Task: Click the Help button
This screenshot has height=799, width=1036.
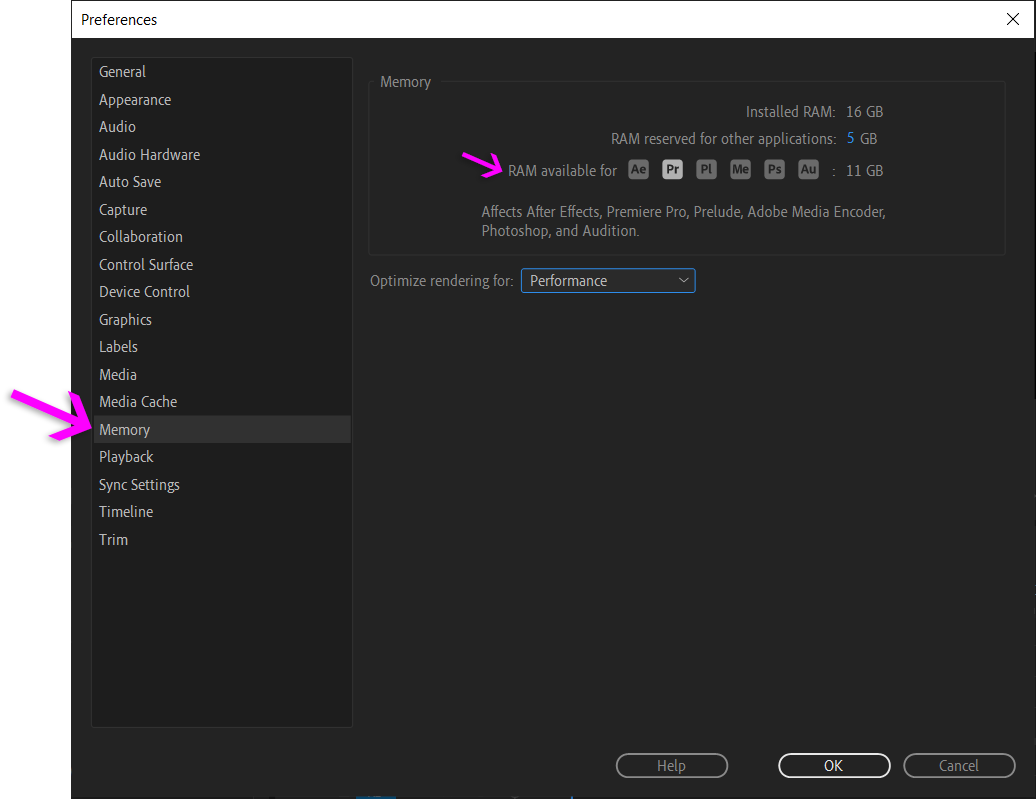Action: click(671, 765)
